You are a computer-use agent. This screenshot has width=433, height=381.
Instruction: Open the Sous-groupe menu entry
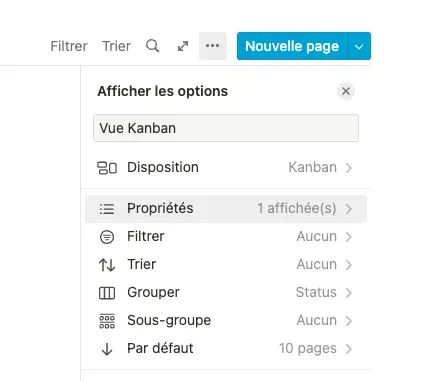(x=226, y=321)
